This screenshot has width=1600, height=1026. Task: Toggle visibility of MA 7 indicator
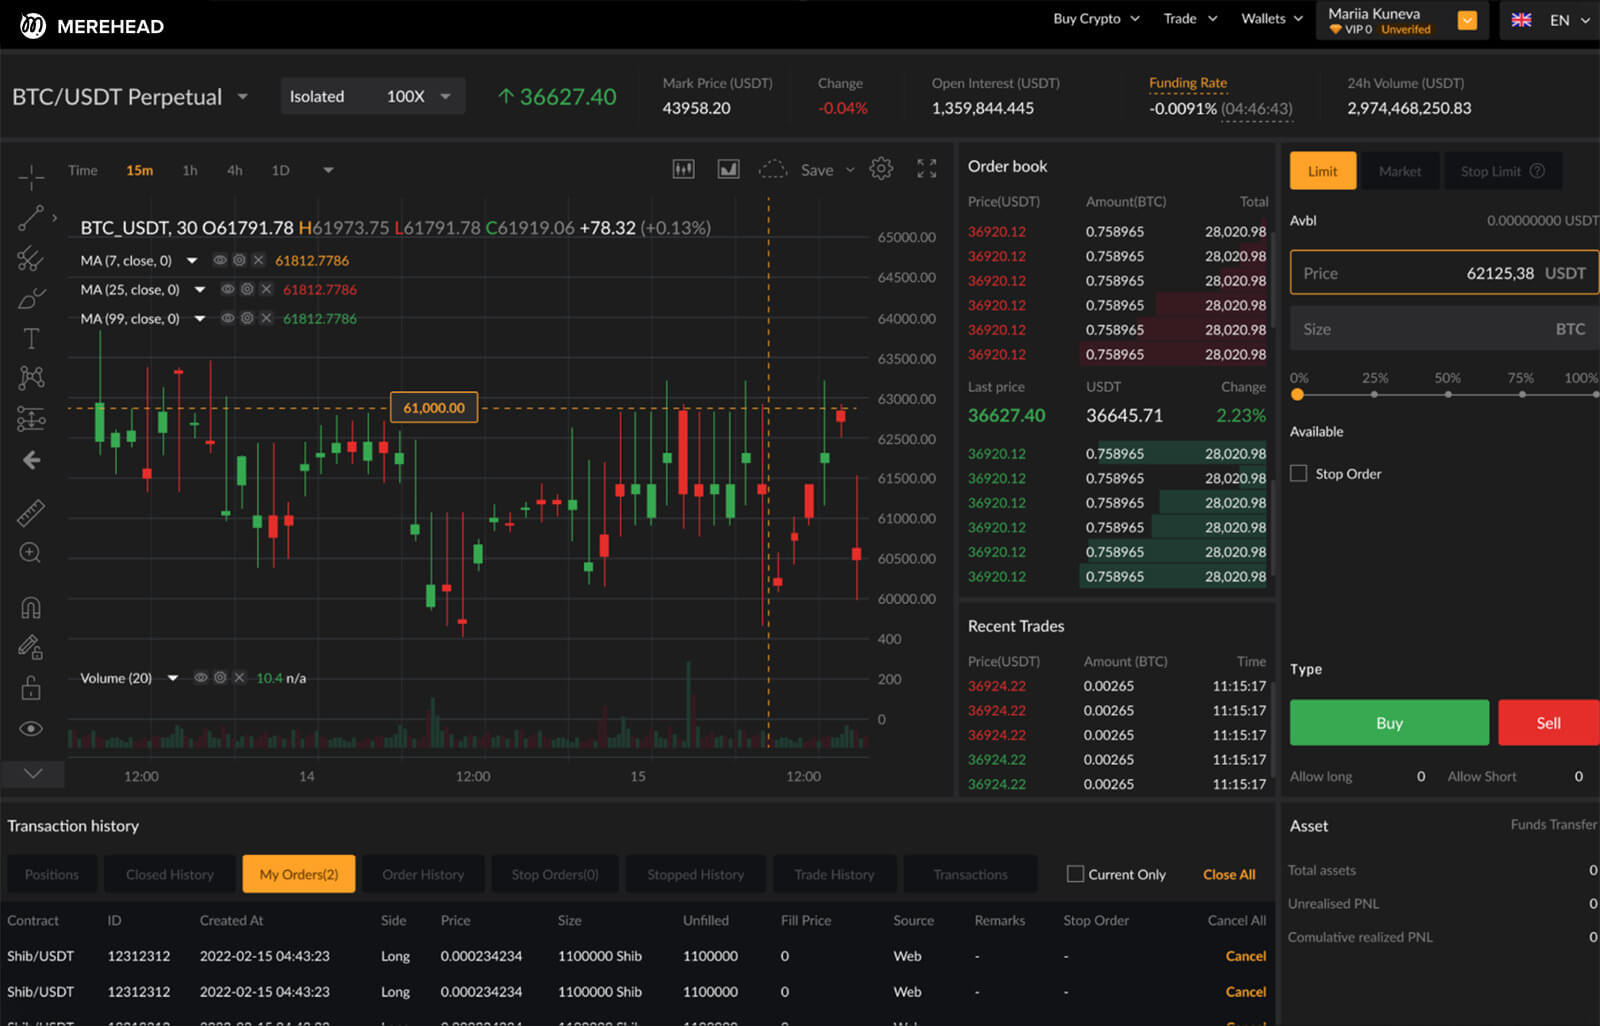(220, 260)
